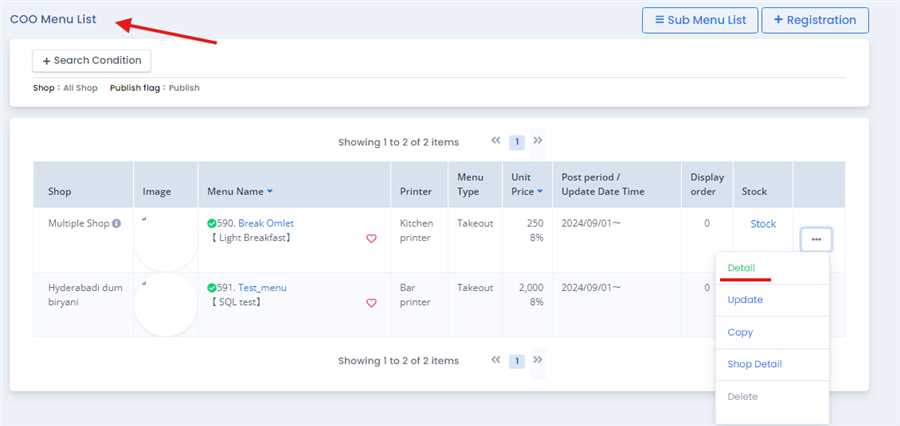900x426 pixels.
Task: Go to next page in top pagination
Action: pos(538,141)
